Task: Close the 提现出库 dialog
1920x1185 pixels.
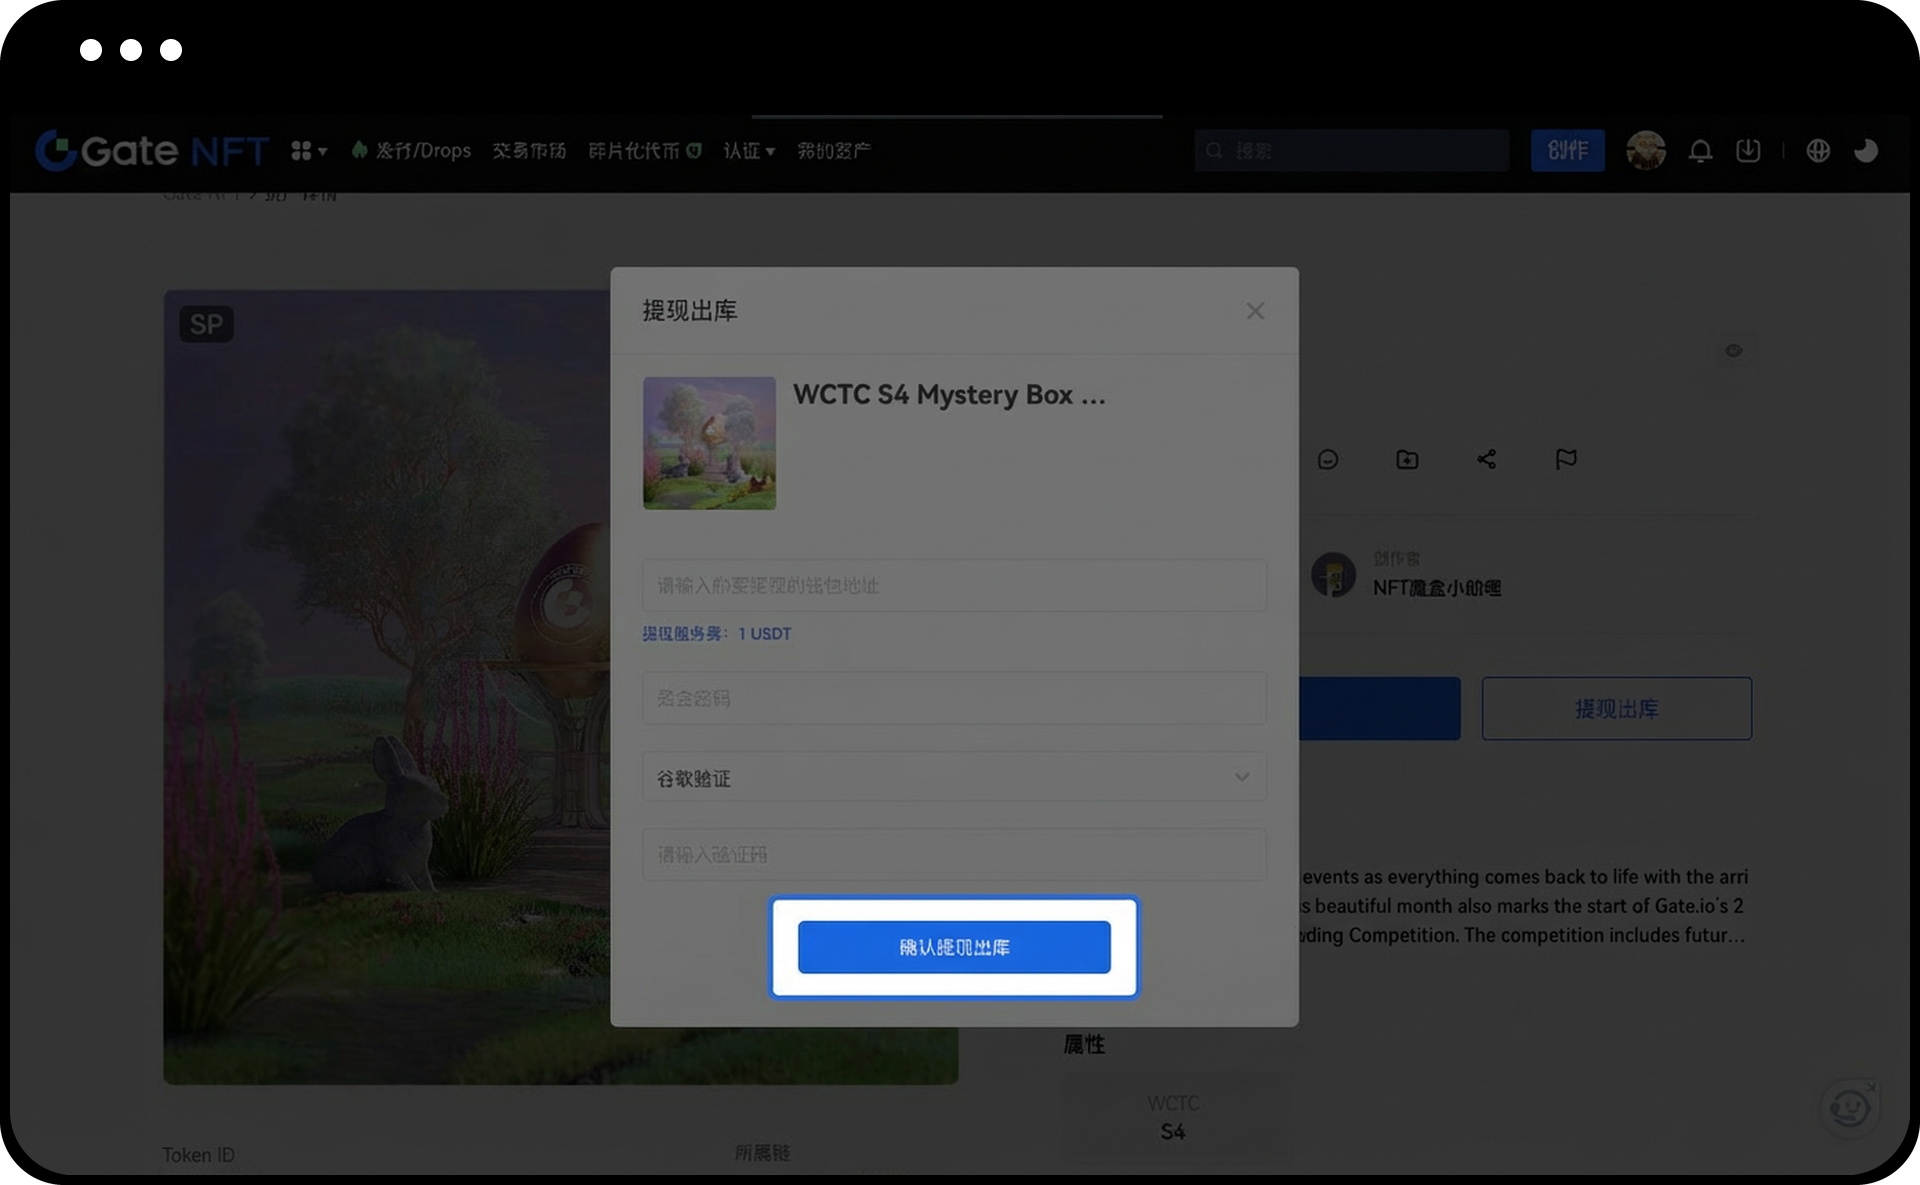Action: click(x=1255, y=311)
